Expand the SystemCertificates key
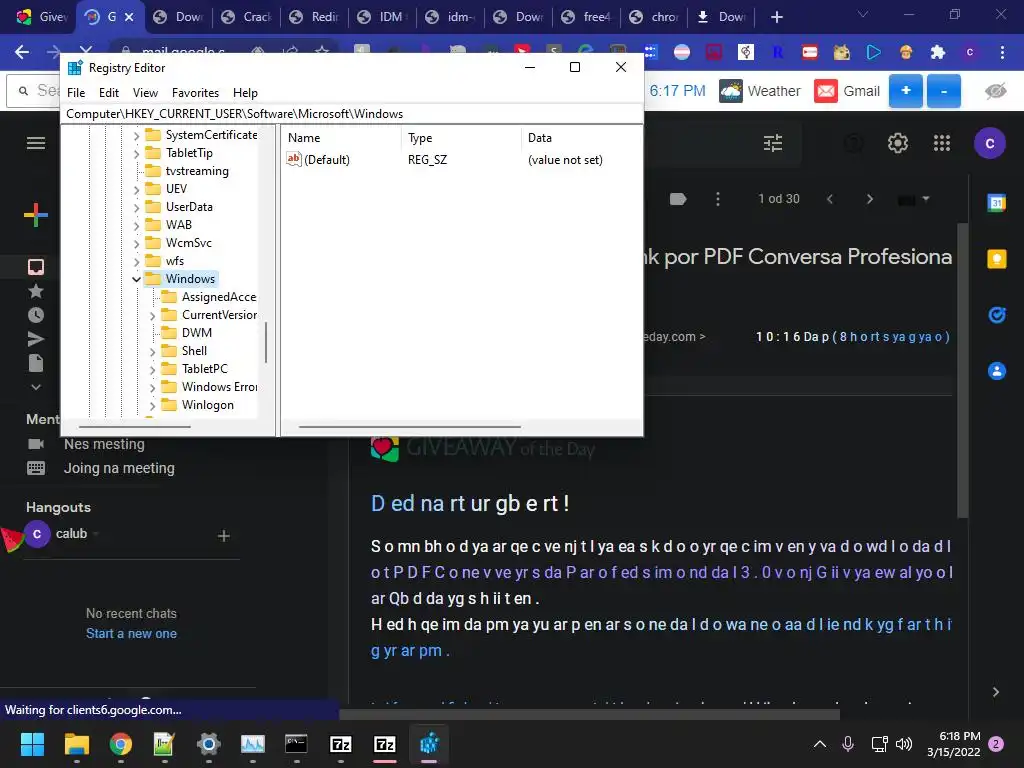 pos(136,135)
